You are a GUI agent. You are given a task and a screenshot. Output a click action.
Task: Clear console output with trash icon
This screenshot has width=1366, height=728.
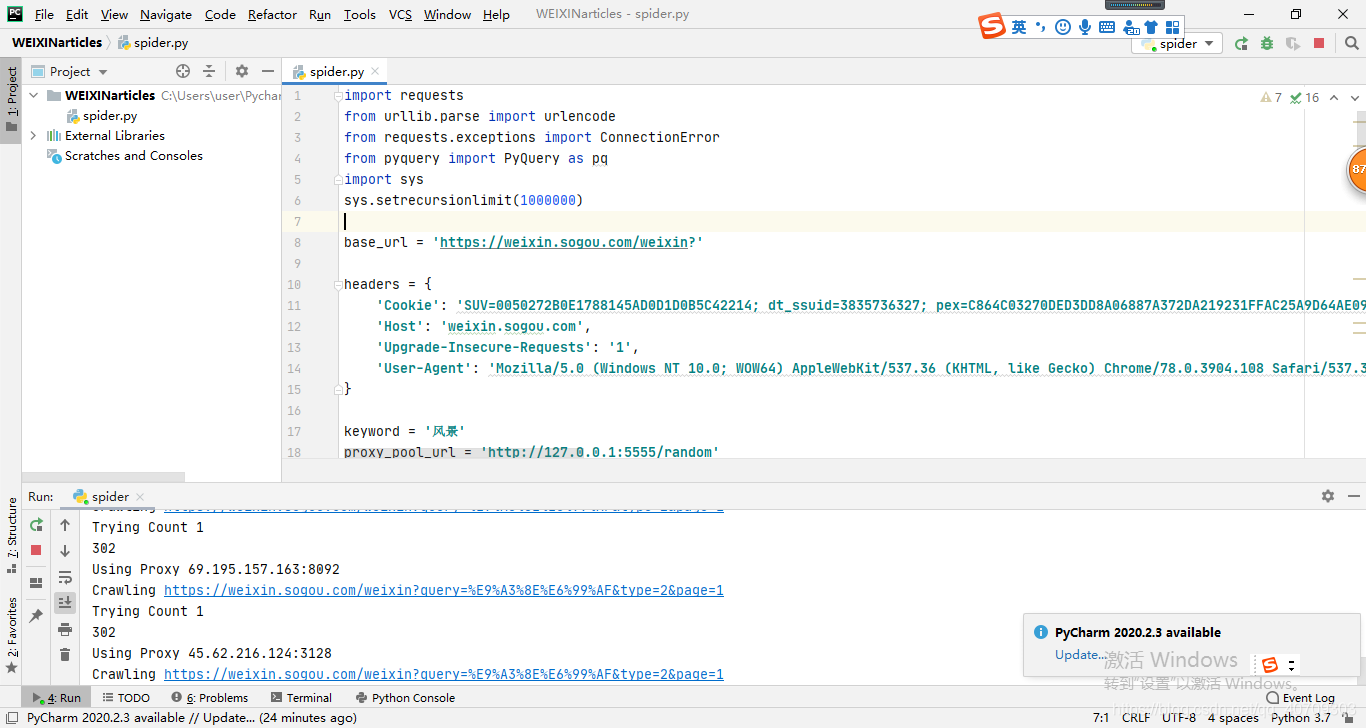click(x=65, y=654)
